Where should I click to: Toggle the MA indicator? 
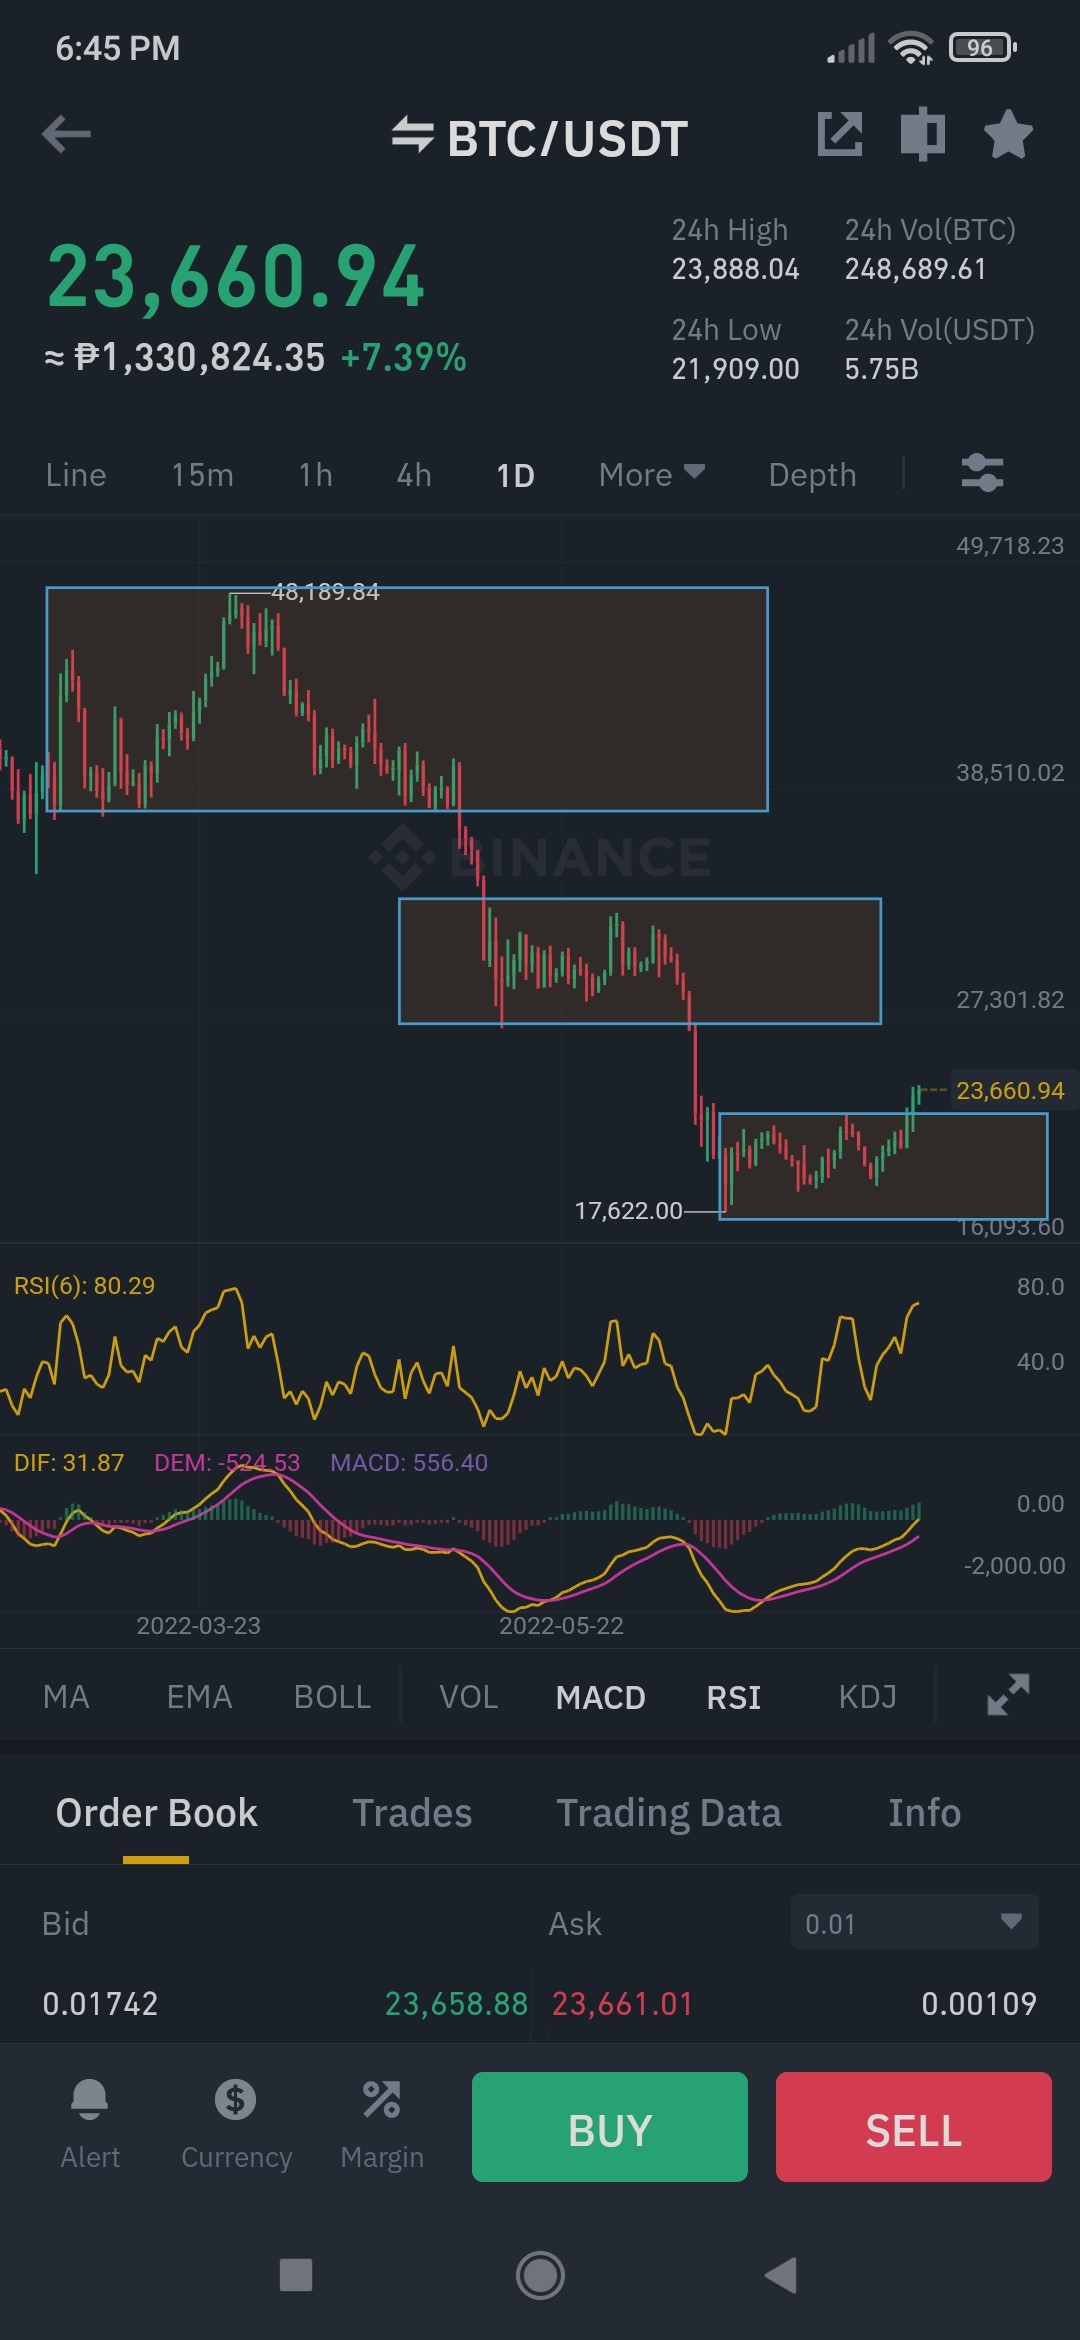[66, 1697]
